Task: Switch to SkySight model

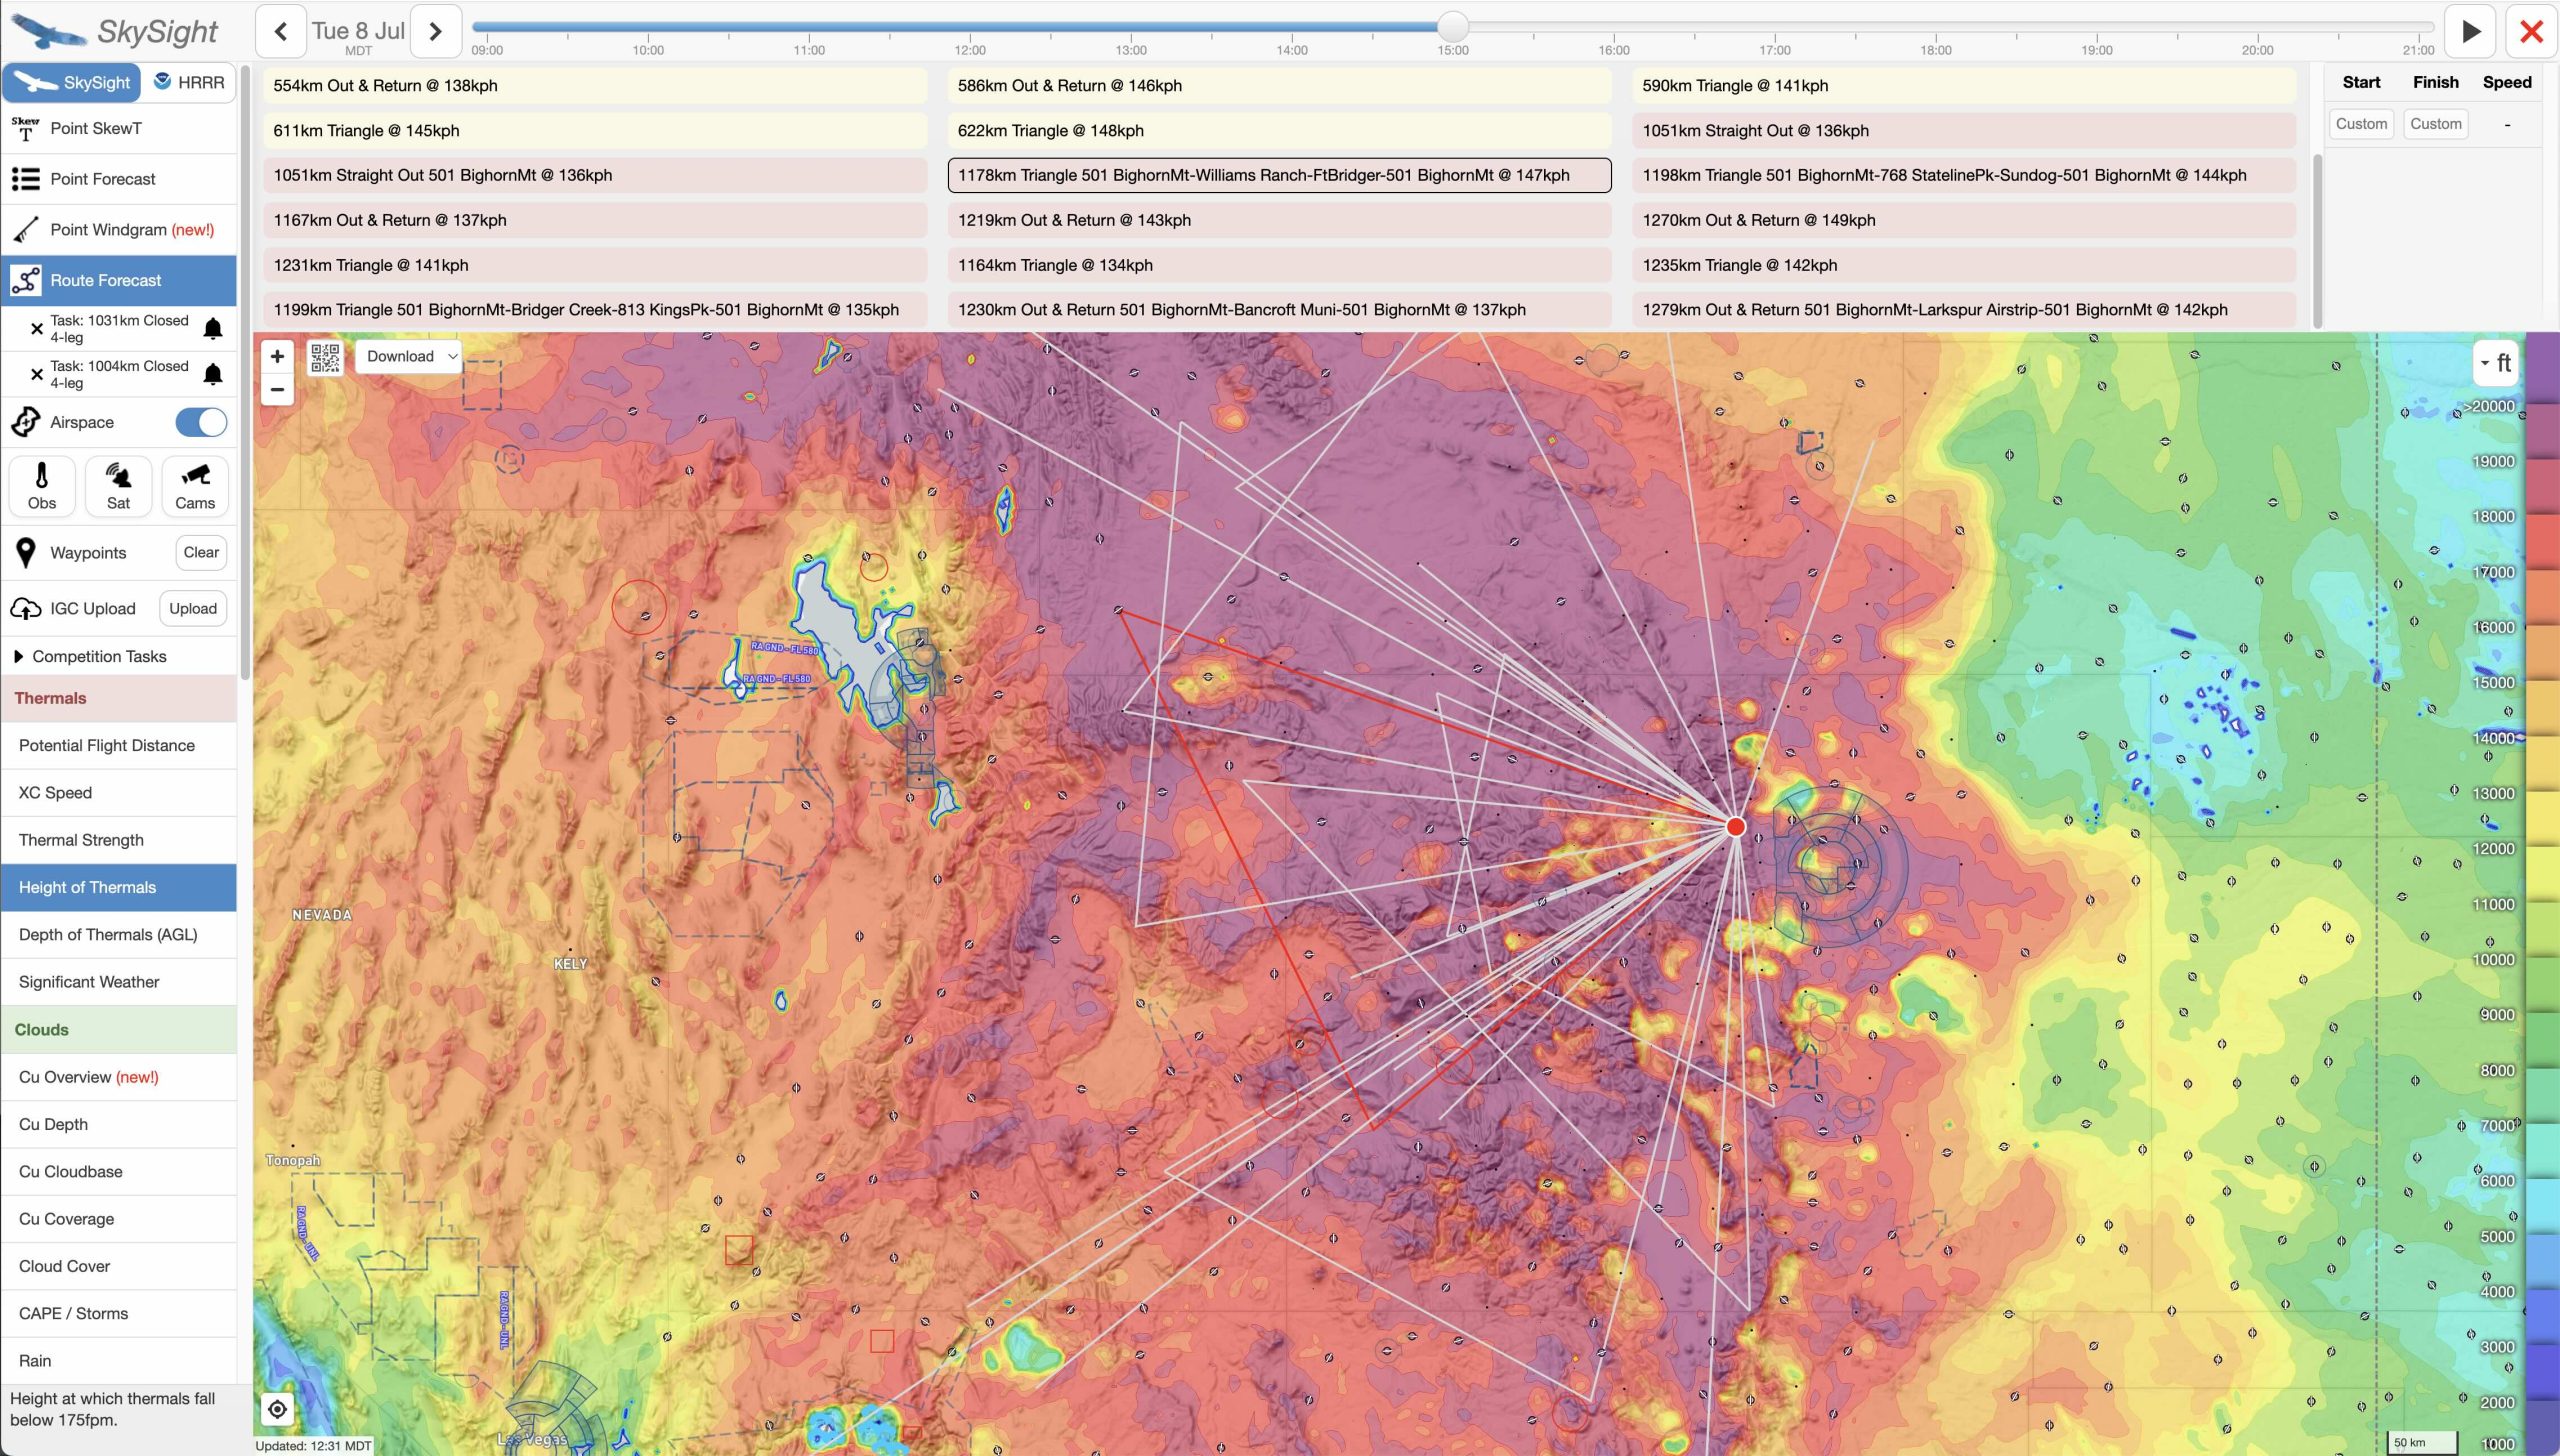Action: 72,82
